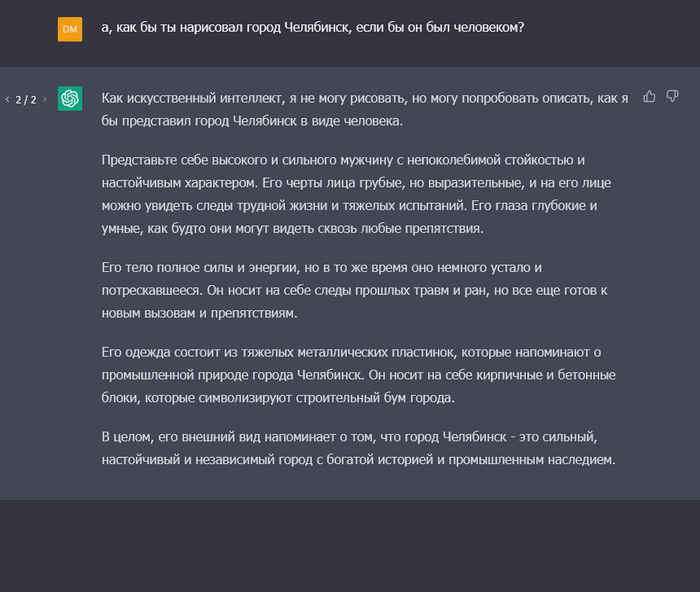This screenshot has width=700, height=592.
Task: Click the orange DM user avatar
Action: click(70, 29)
